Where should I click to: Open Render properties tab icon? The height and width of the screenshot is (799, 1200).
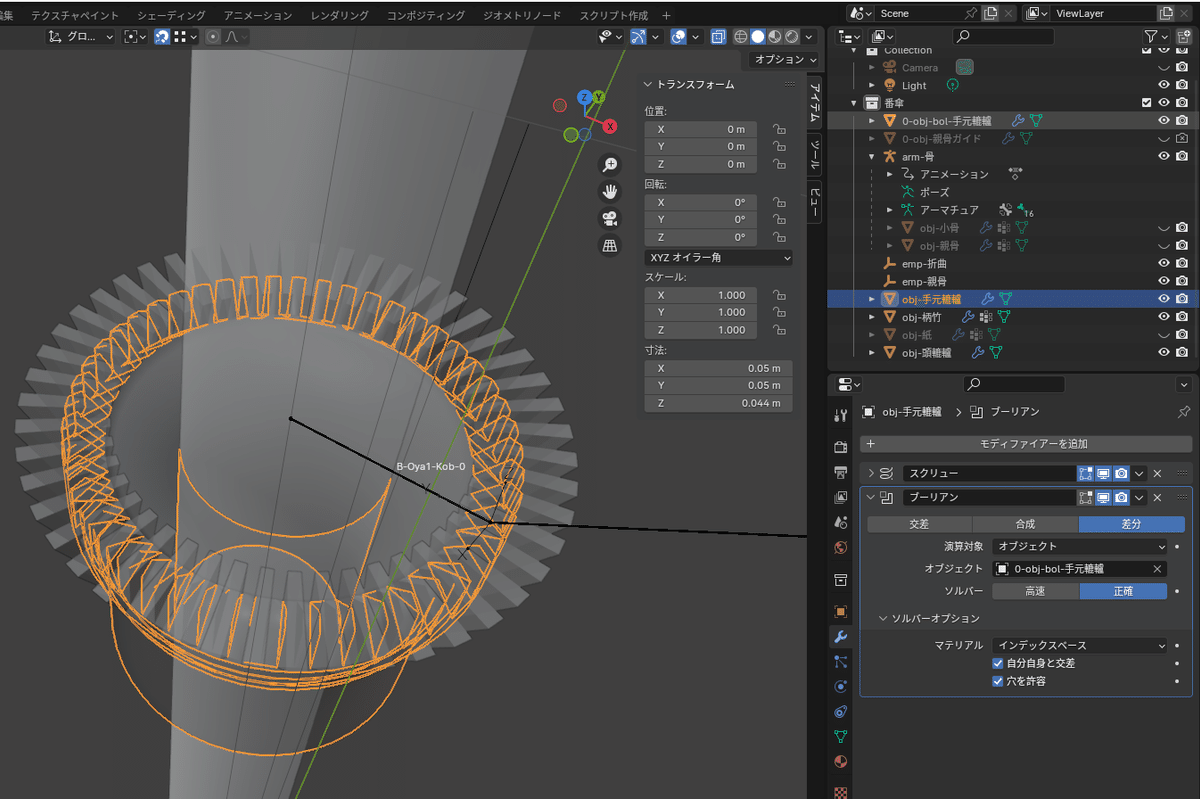click(841, 446)
